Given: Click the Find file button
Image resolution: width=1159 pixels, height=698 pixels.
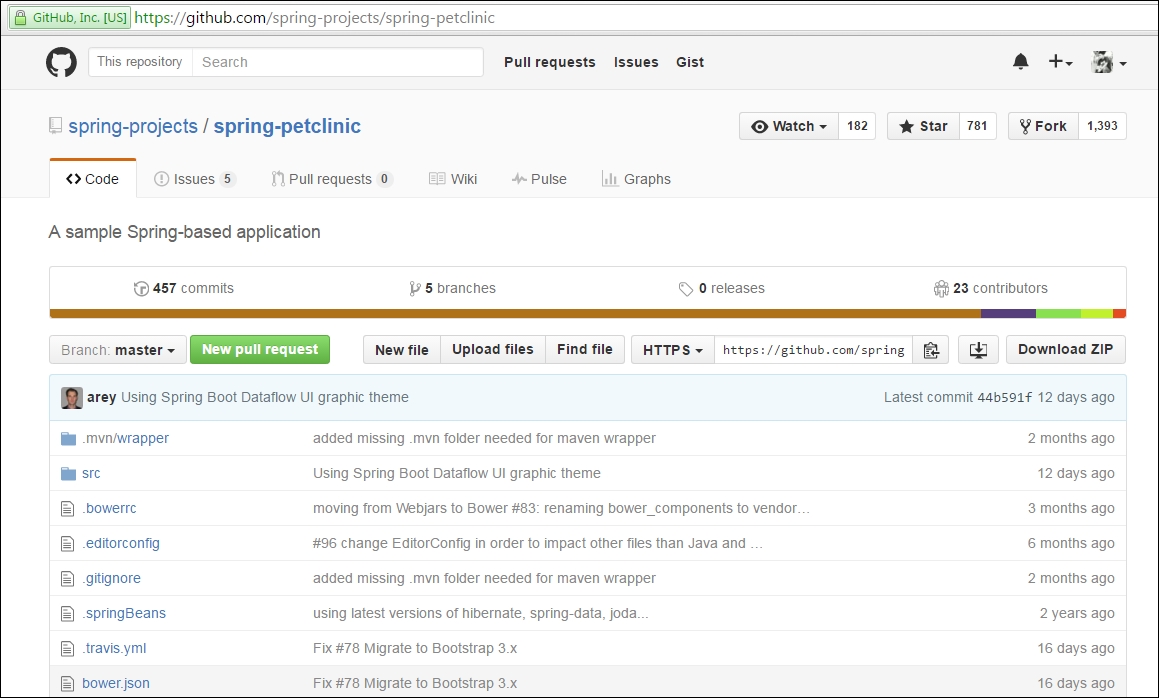Looking at the screenshot, I should click(x=585, y=350).
